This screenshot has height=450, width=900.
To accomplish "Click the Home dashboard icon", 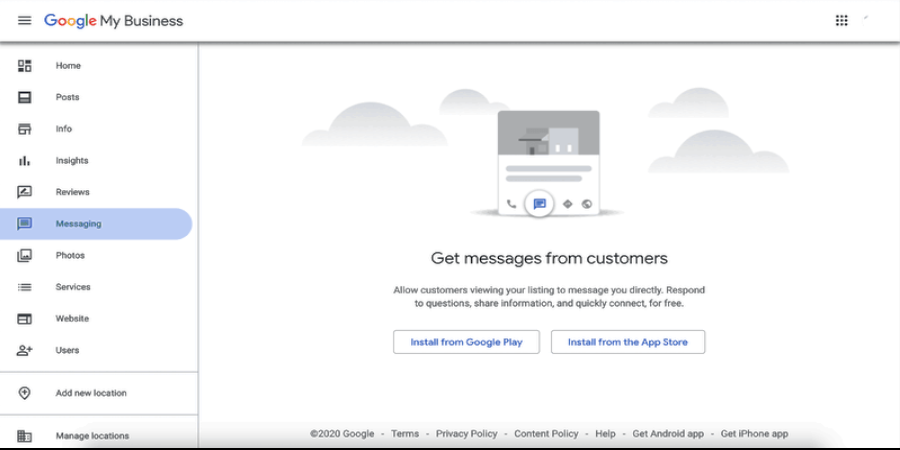I will 24,65.
